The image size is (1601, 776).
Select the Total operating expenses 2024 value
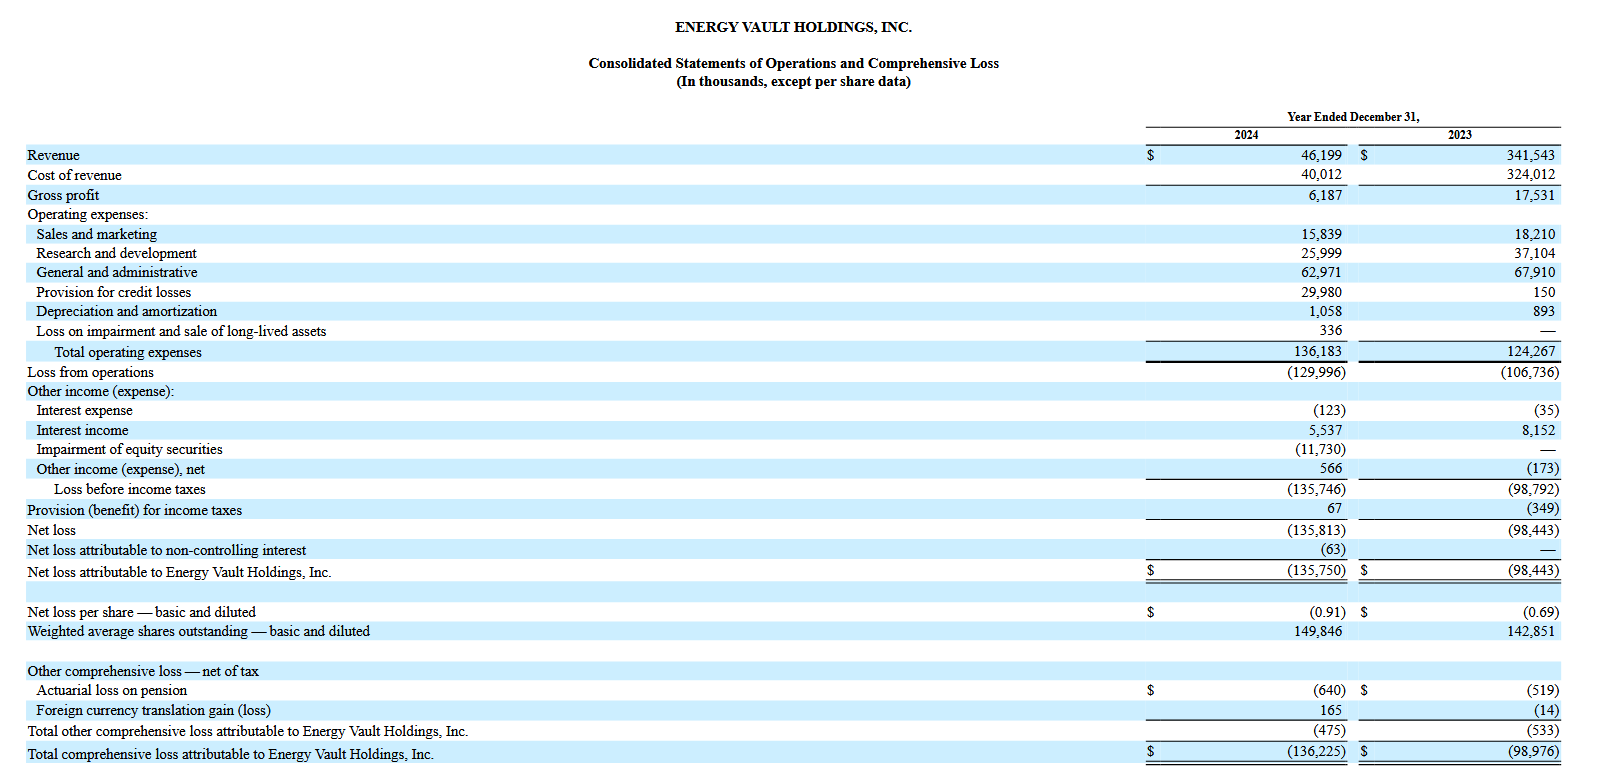[x=1318, y=351]
